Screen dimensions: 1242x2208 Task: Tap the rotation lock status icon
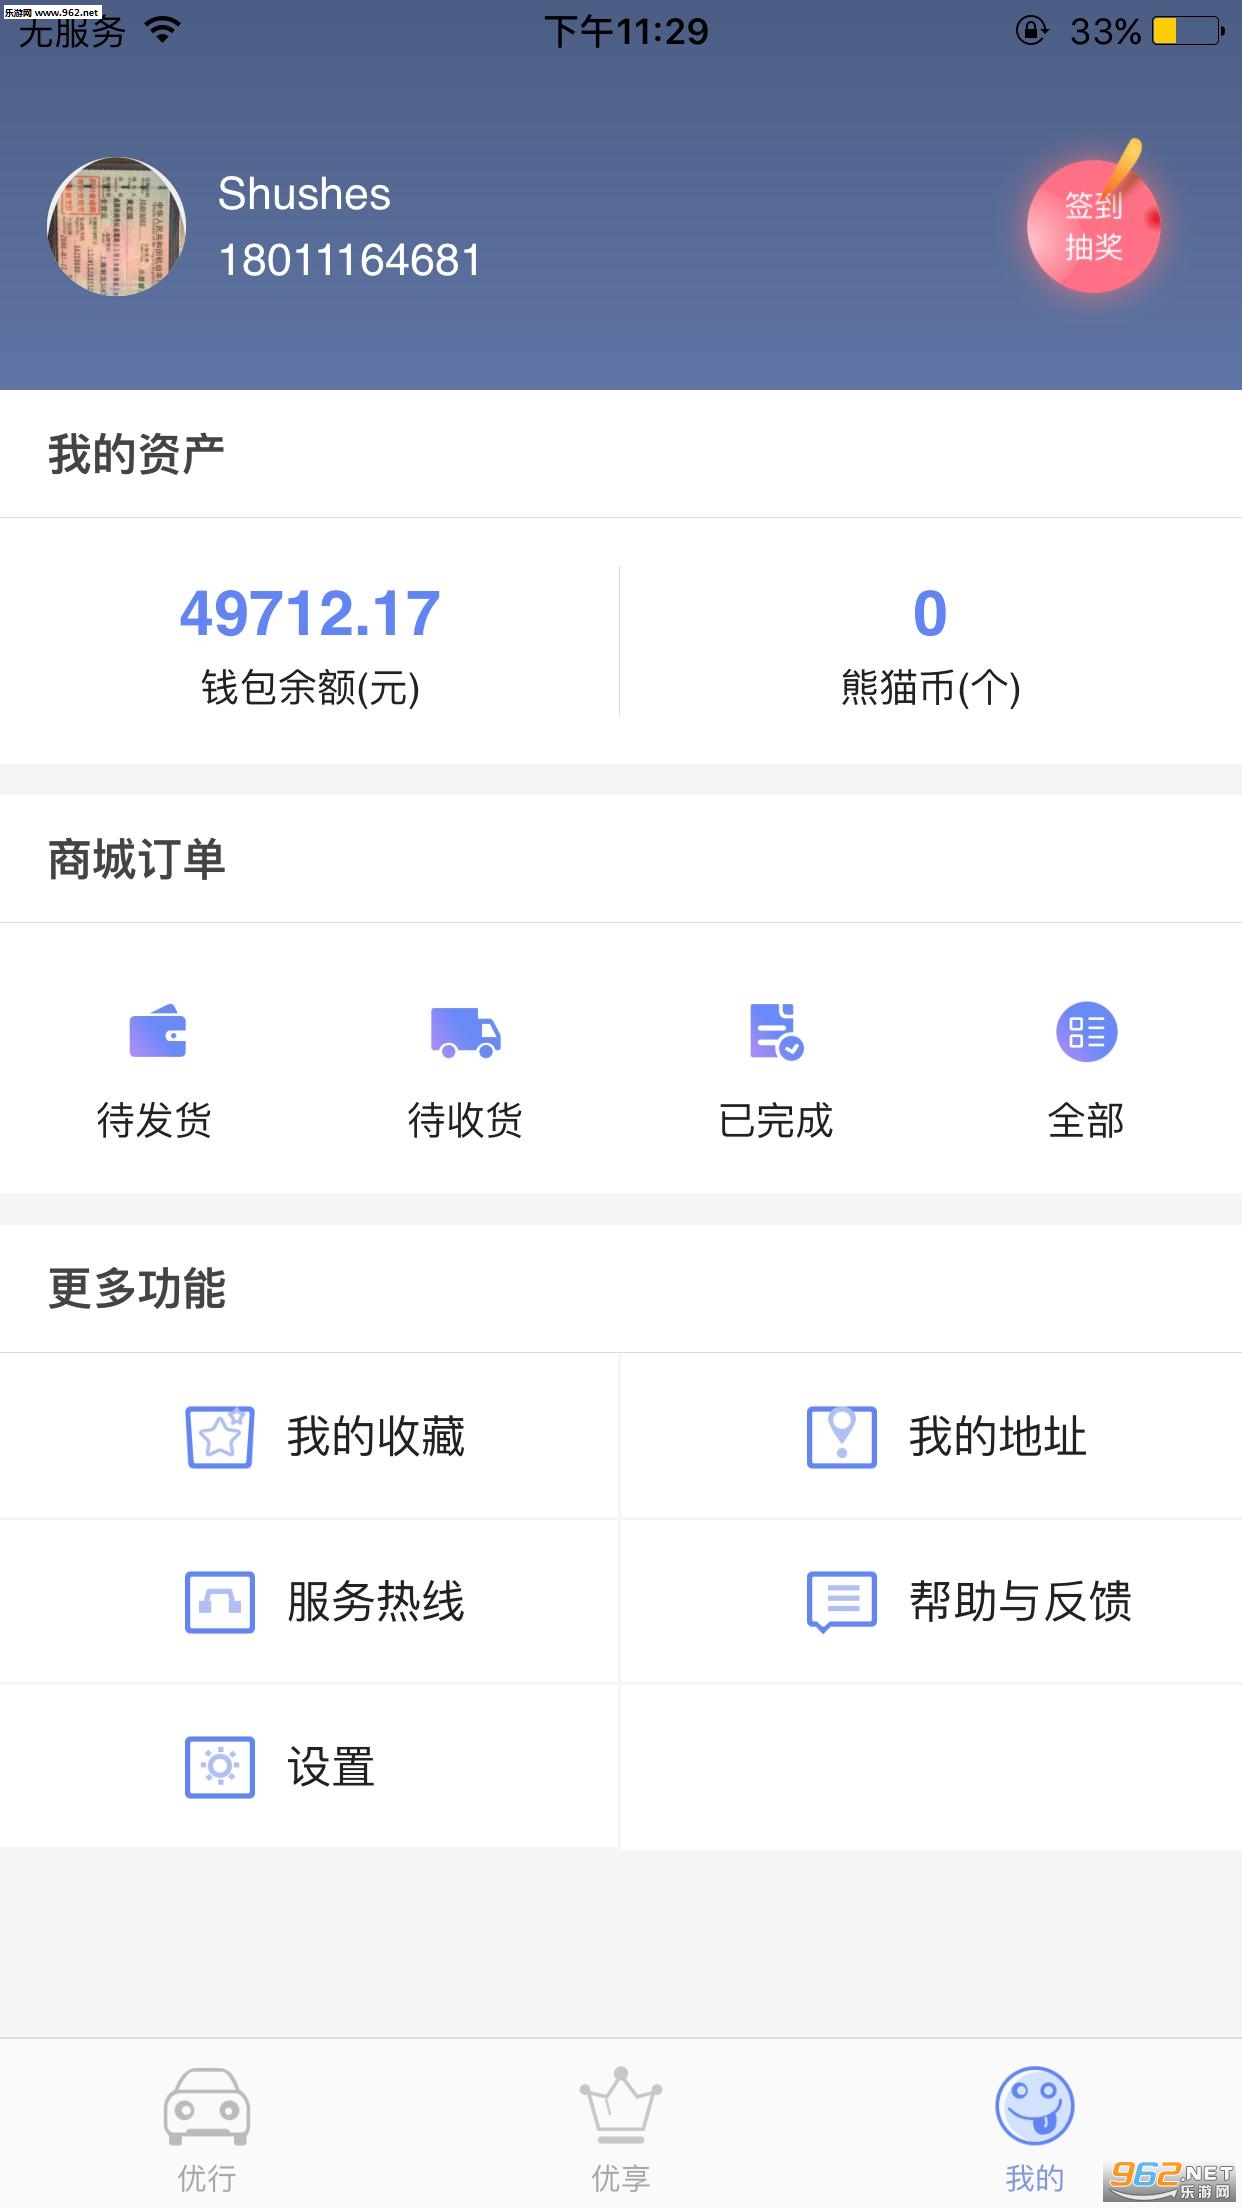coord(1032,31)
